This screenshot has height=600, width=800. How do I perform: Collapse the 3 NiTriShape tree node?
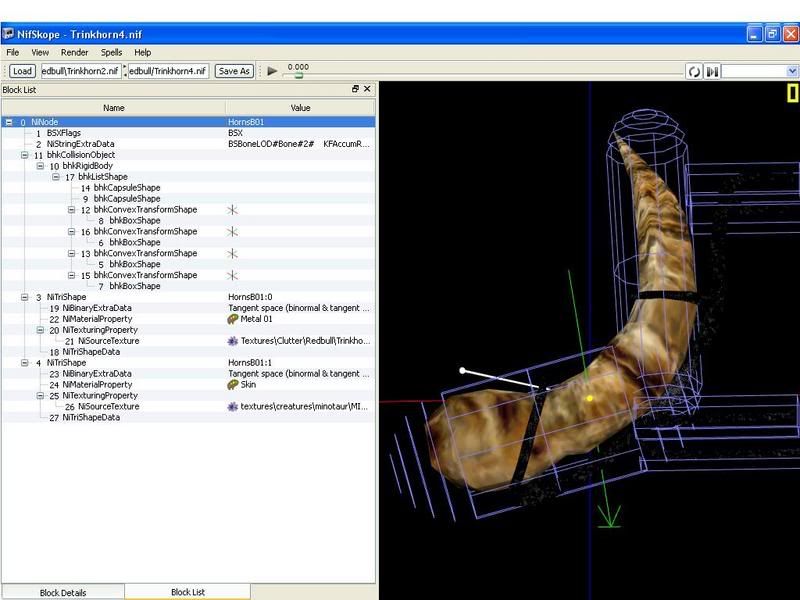tap(24, 297)
